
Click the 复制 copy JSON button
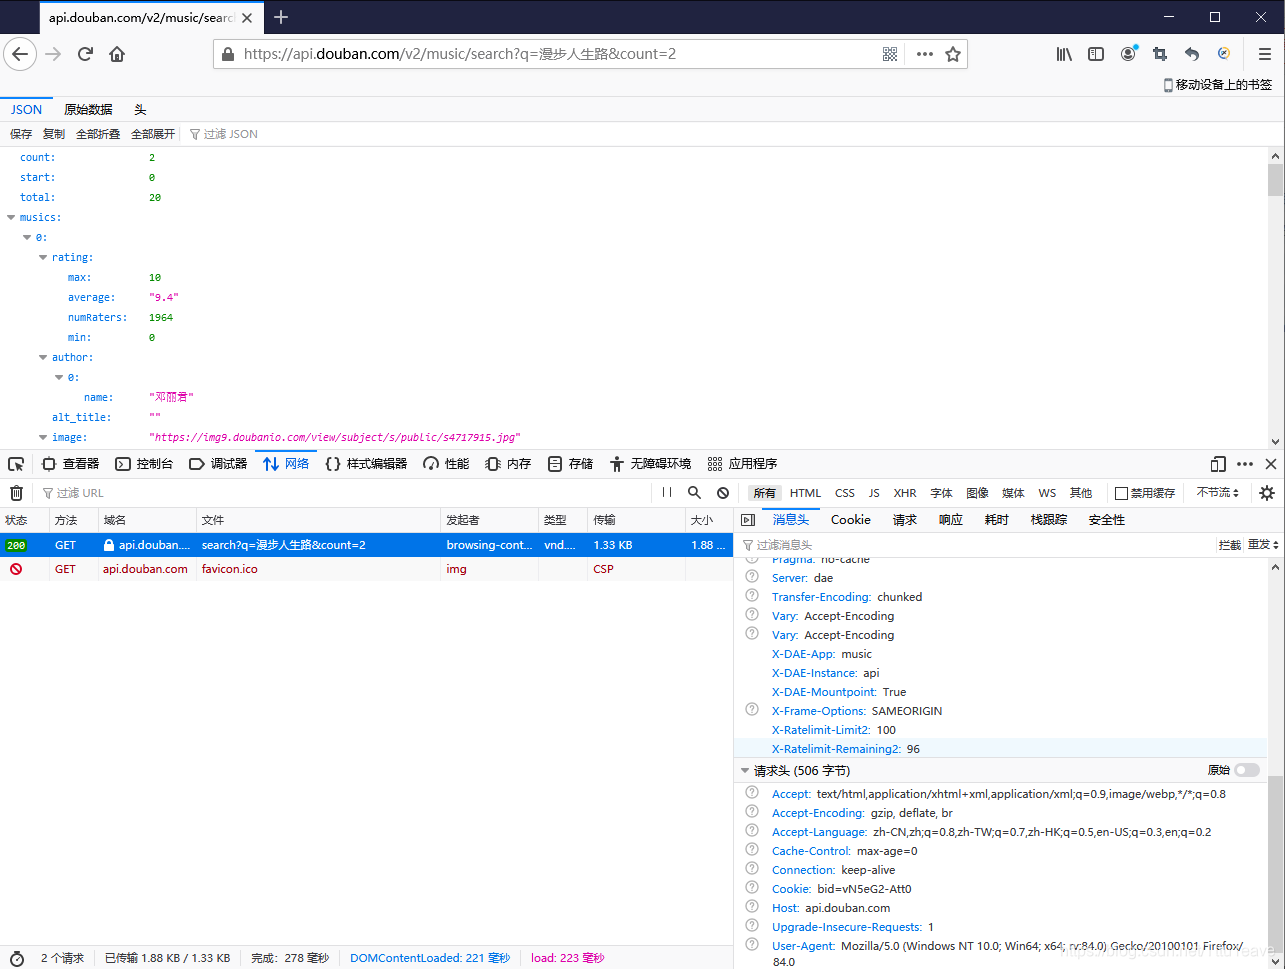pyautogui.click(x=54, y=134)
